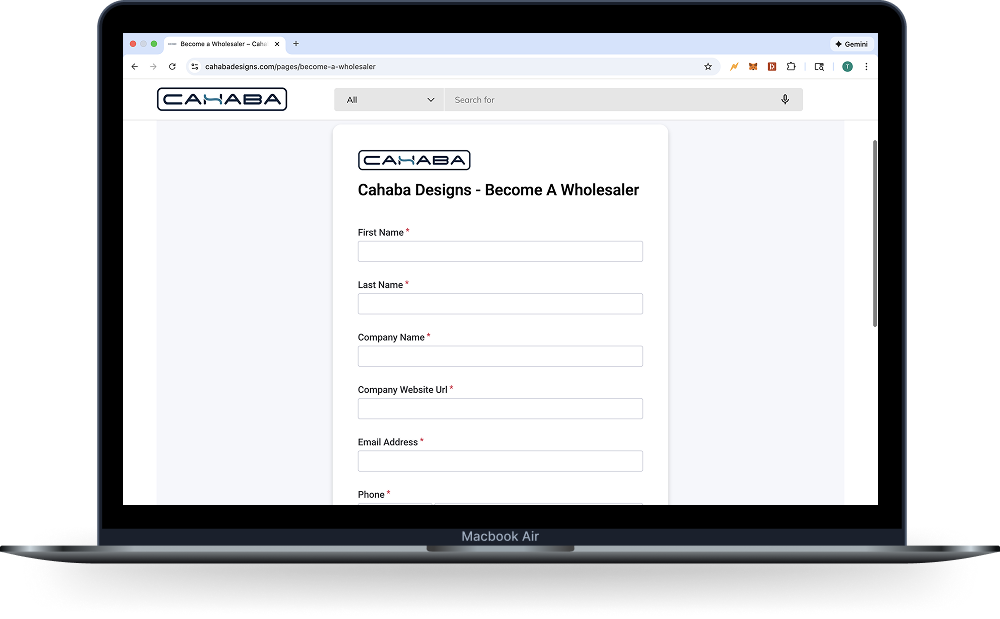Click the green profile avatar
Viewport: 1000px width, 619px height.
click(x=847, y=67)
